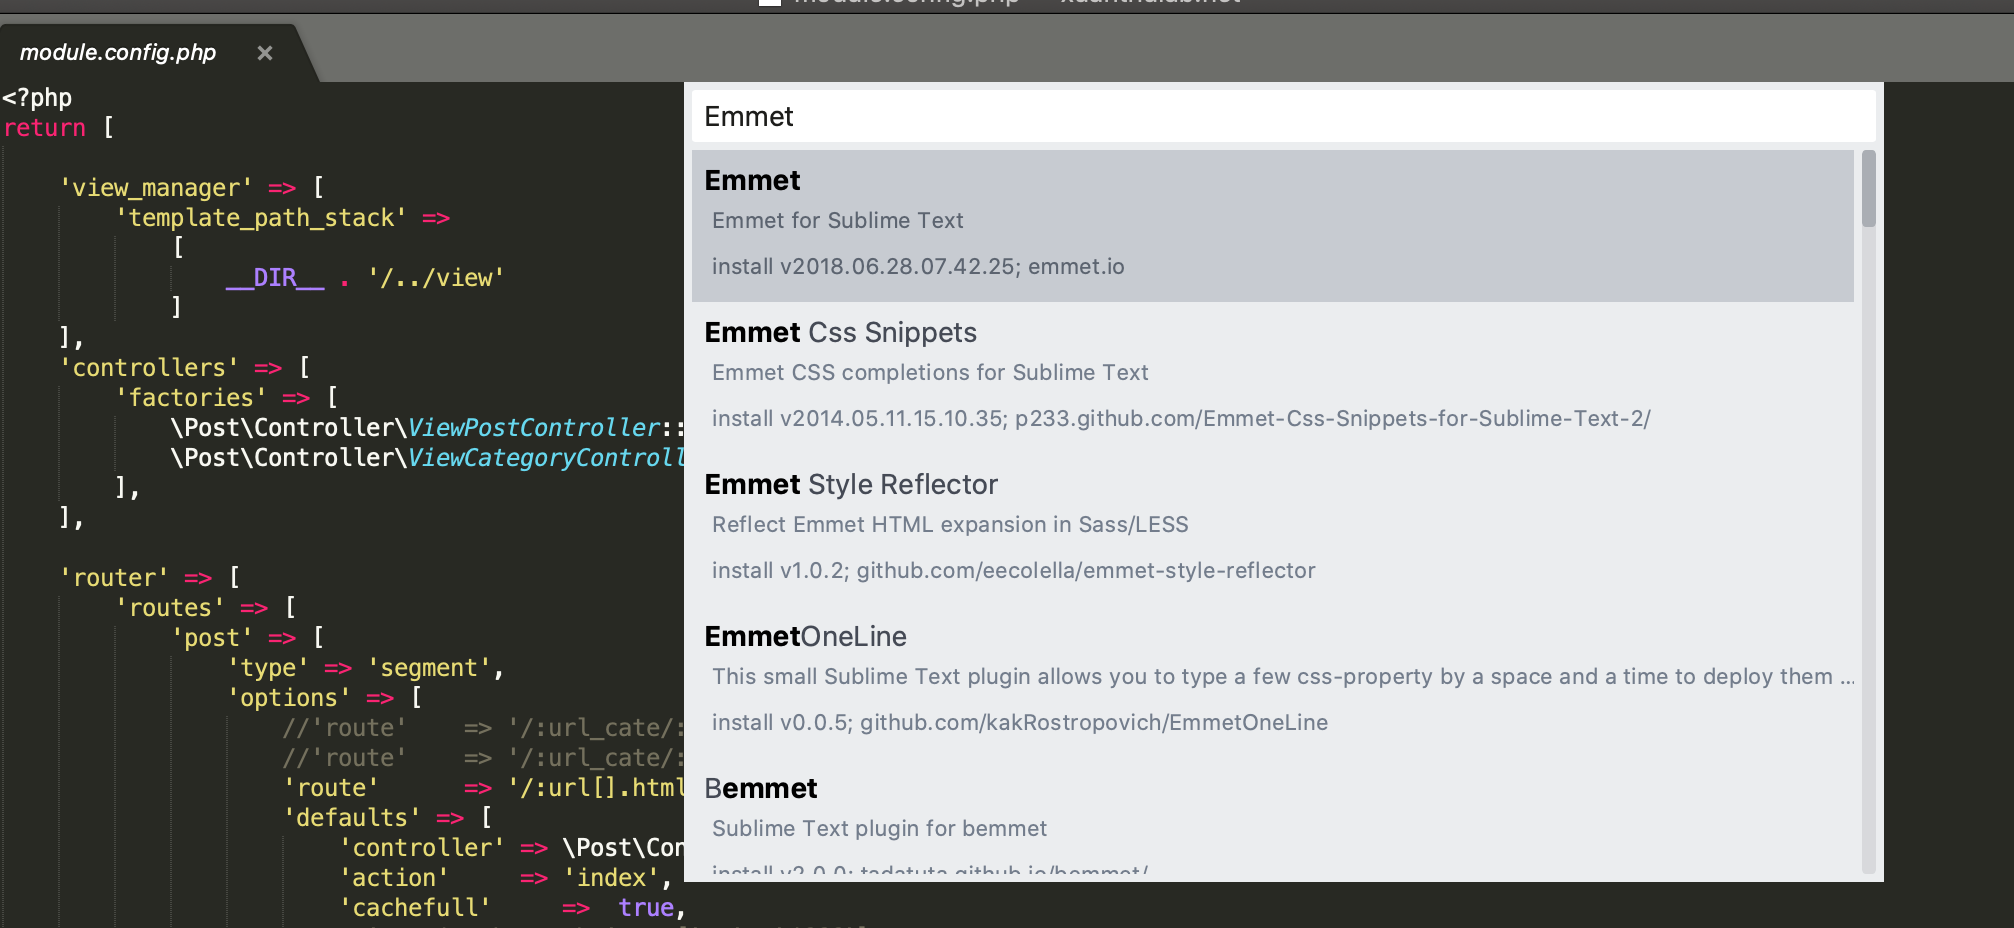Viewport: 2014px width, 928px height.
Task: Click the EmmetOneLine plugin description text
Action: pos(1283,677)
